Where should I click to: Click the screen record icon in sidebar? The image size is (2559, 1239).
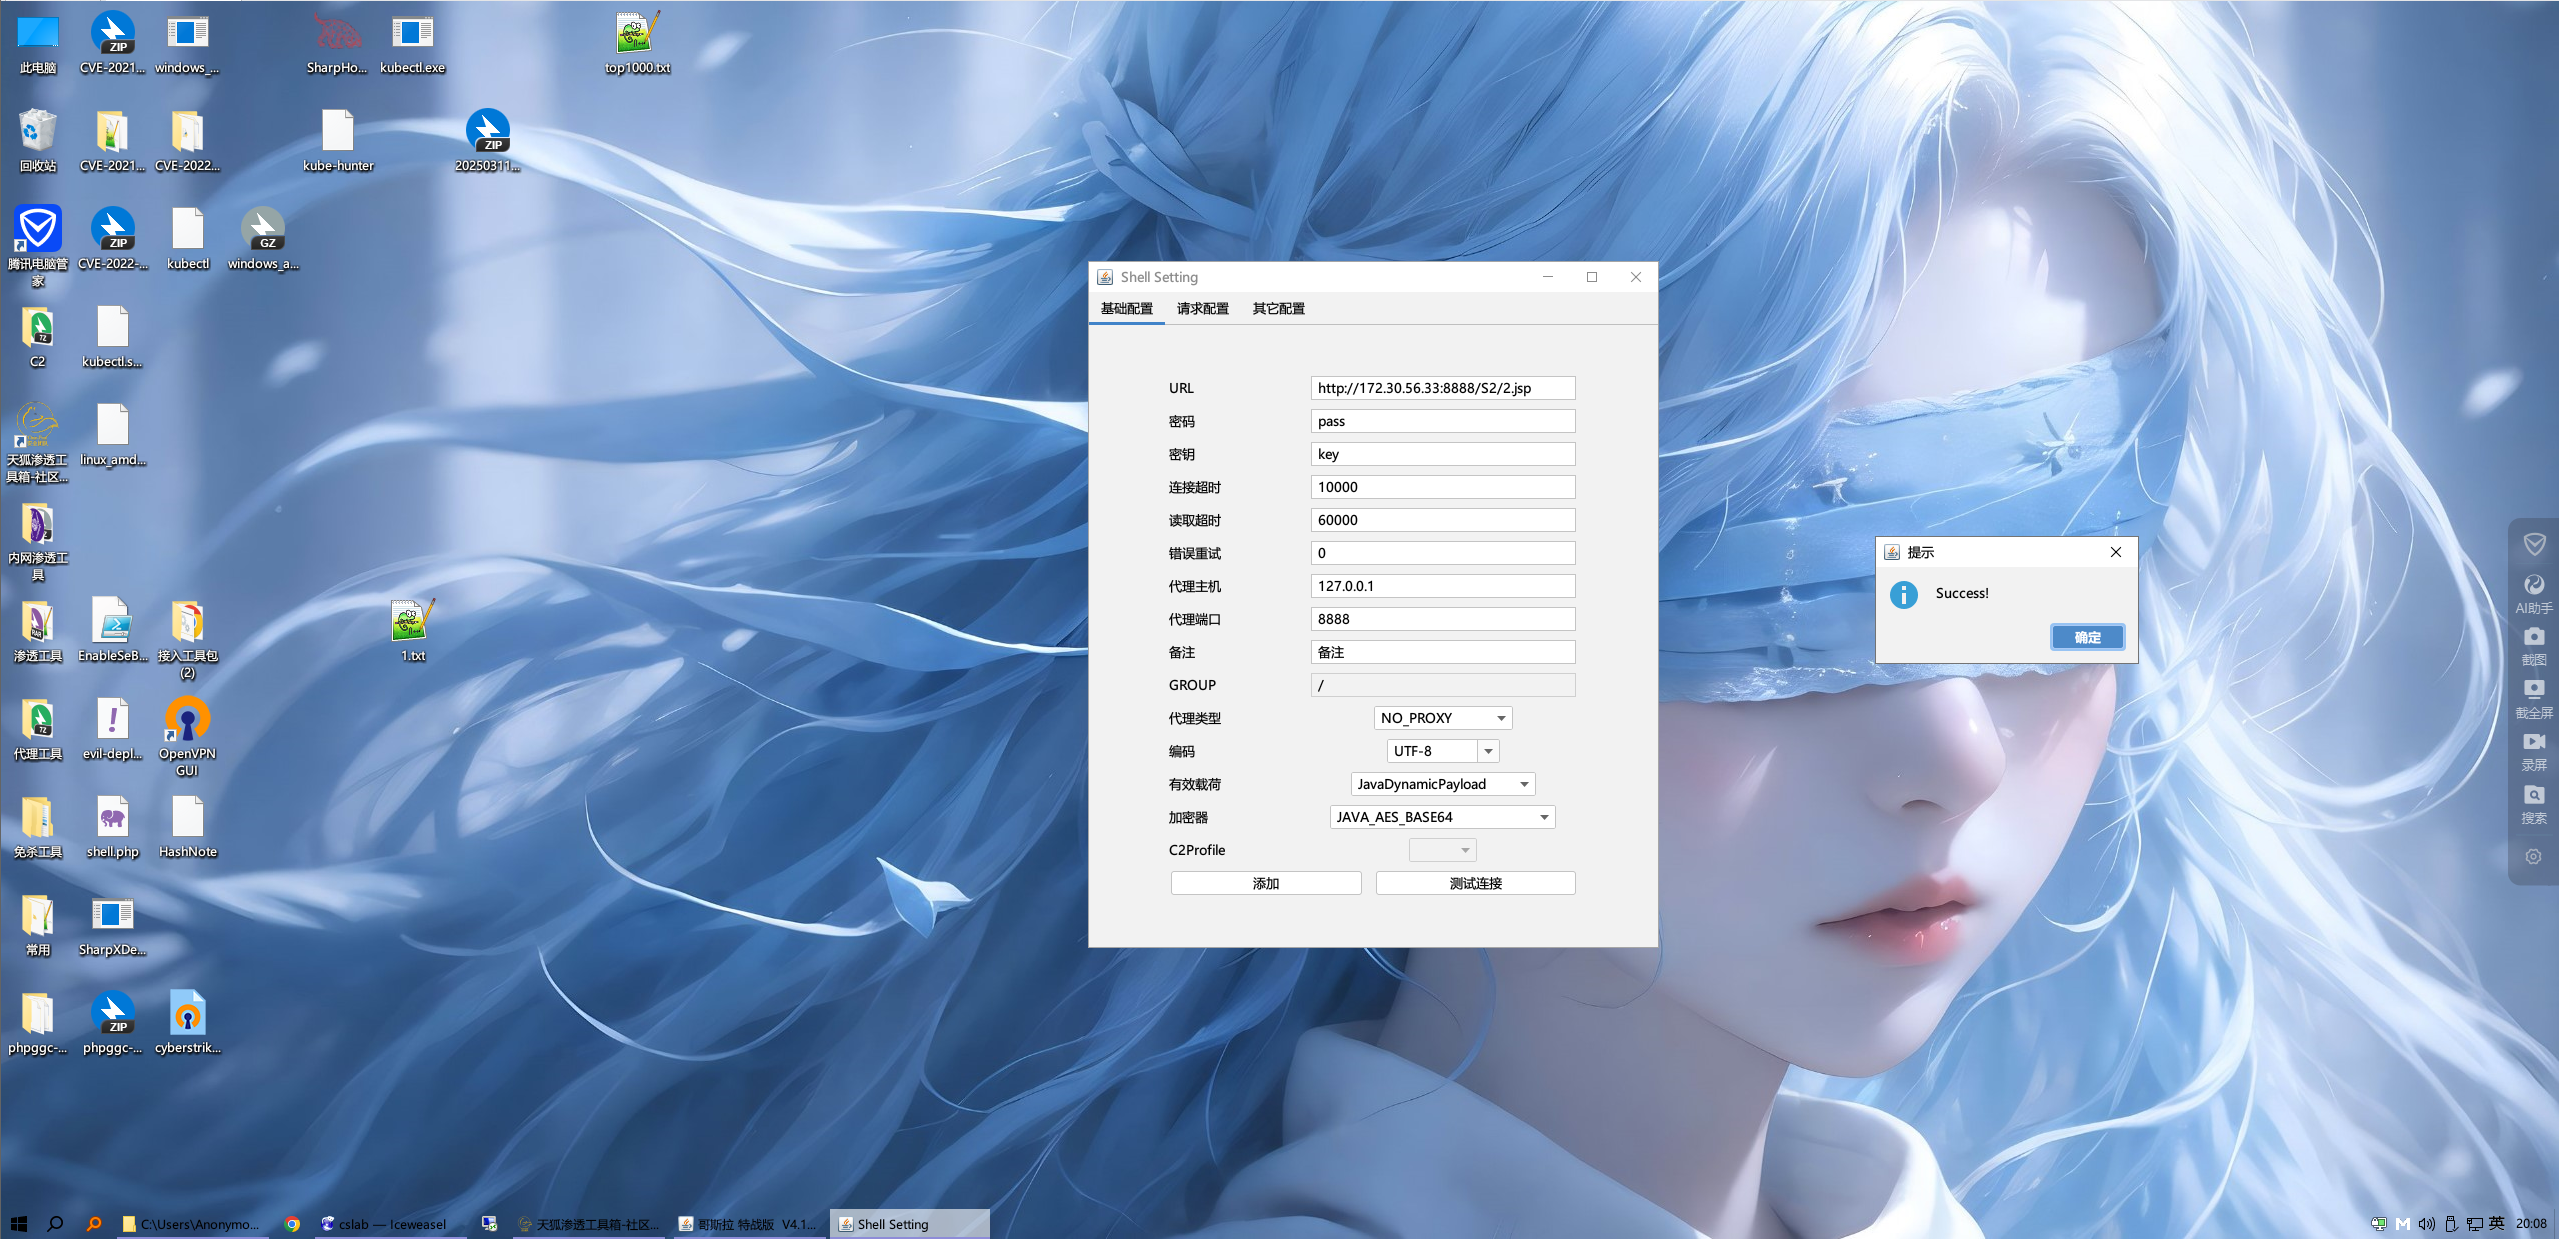(2533, 743)
